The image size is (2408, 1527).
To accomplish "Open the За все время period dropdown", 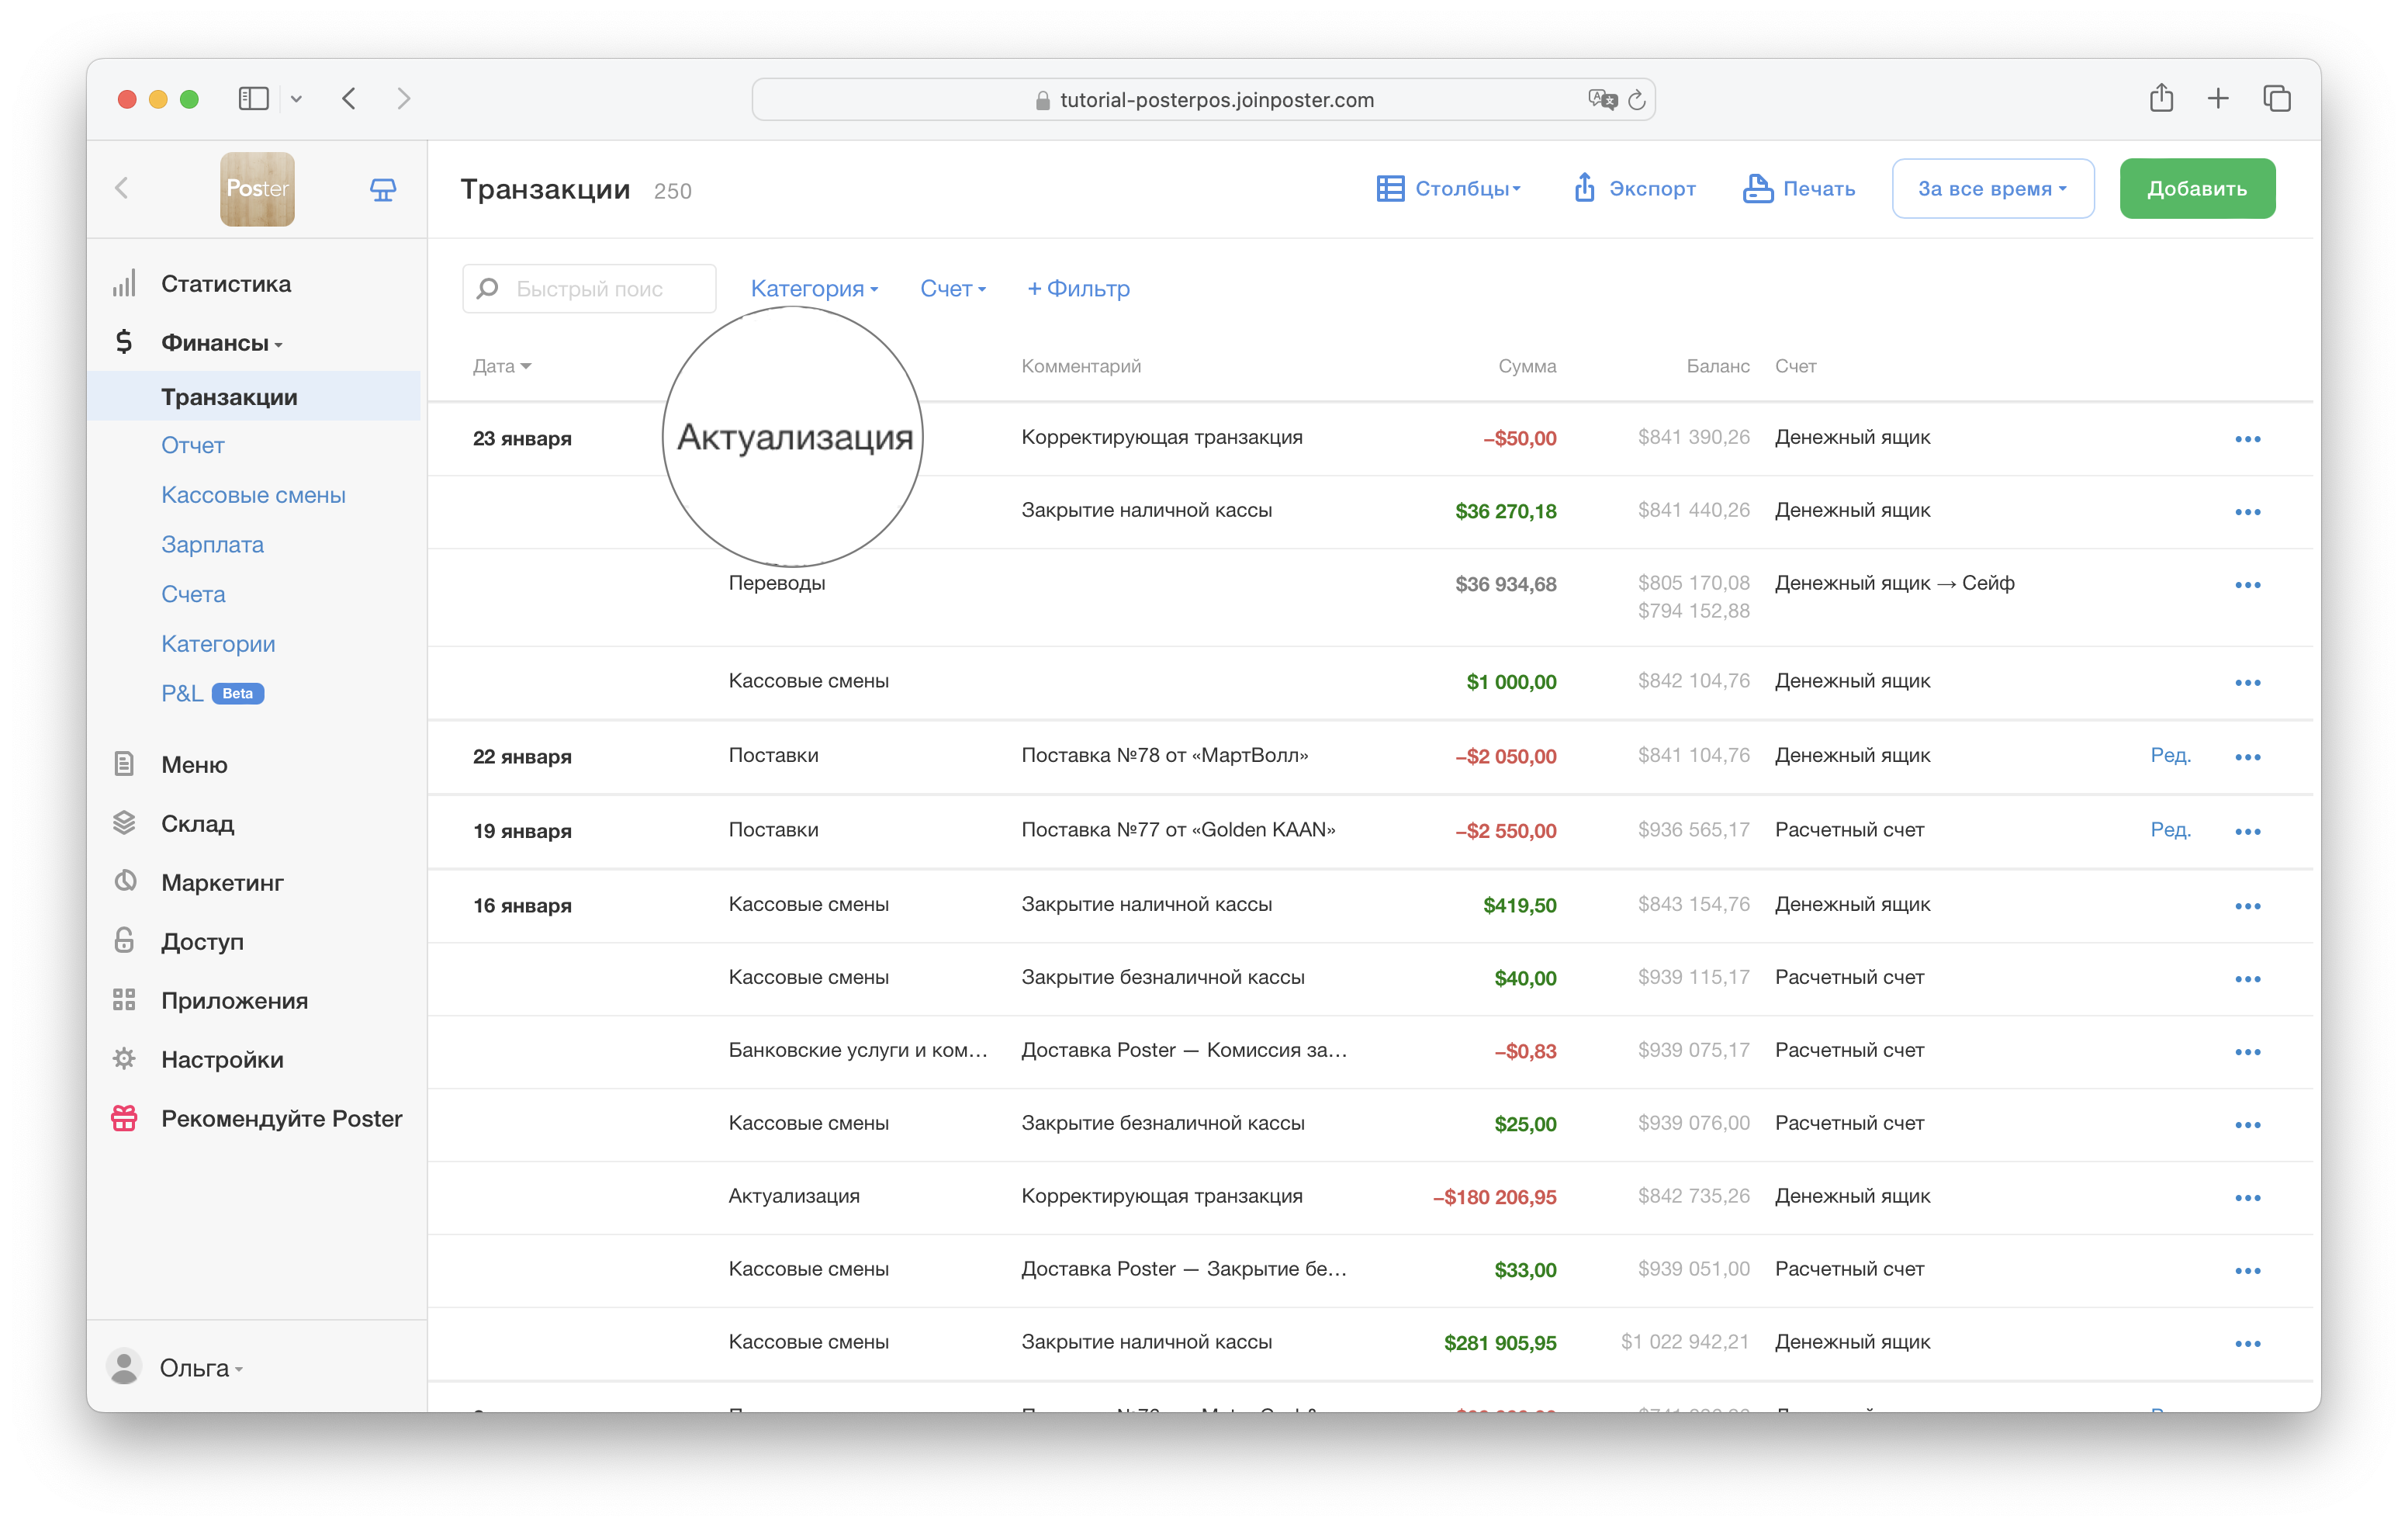I will pos(1991,188).
